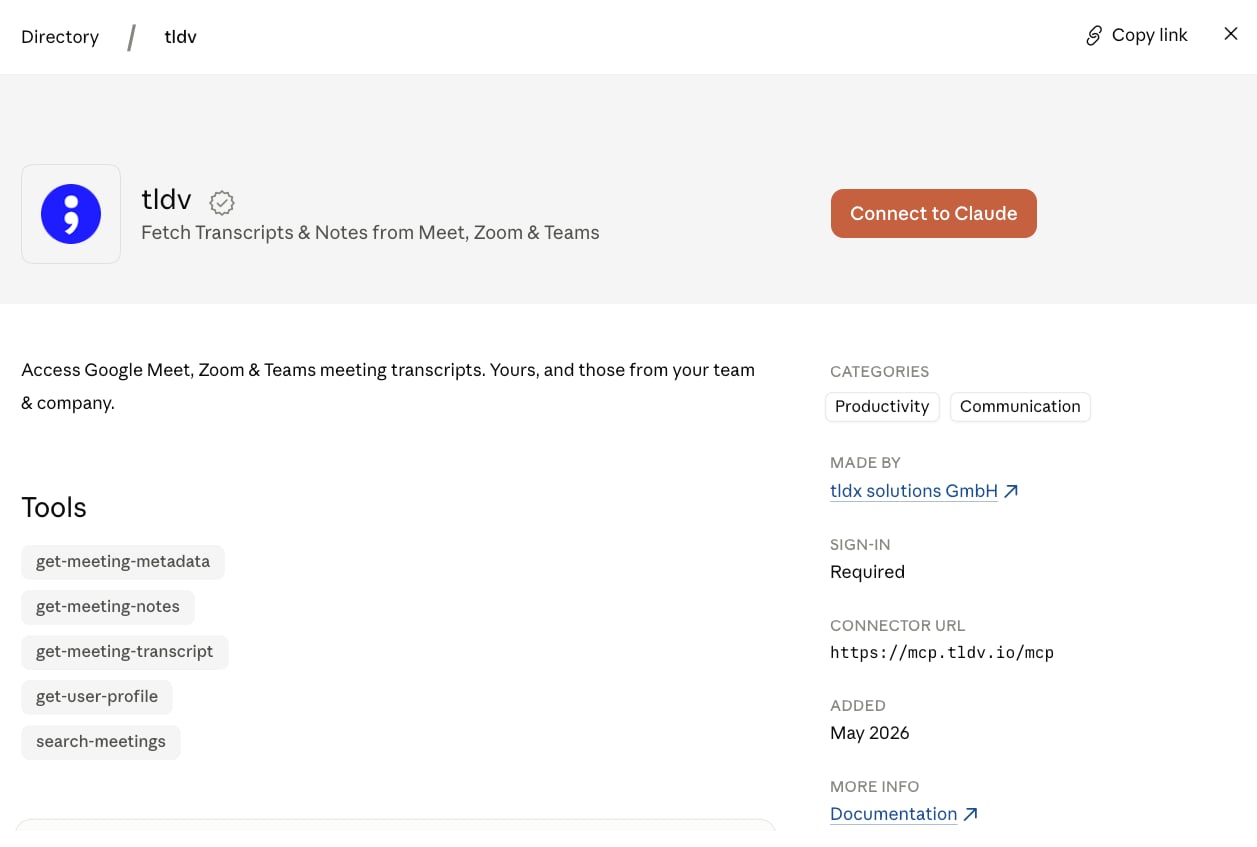This screenshot has height=847, width=1257.
Task: Click the tldv semicolon logo icon
Action: pyautogui.click(x=71, y=214)
